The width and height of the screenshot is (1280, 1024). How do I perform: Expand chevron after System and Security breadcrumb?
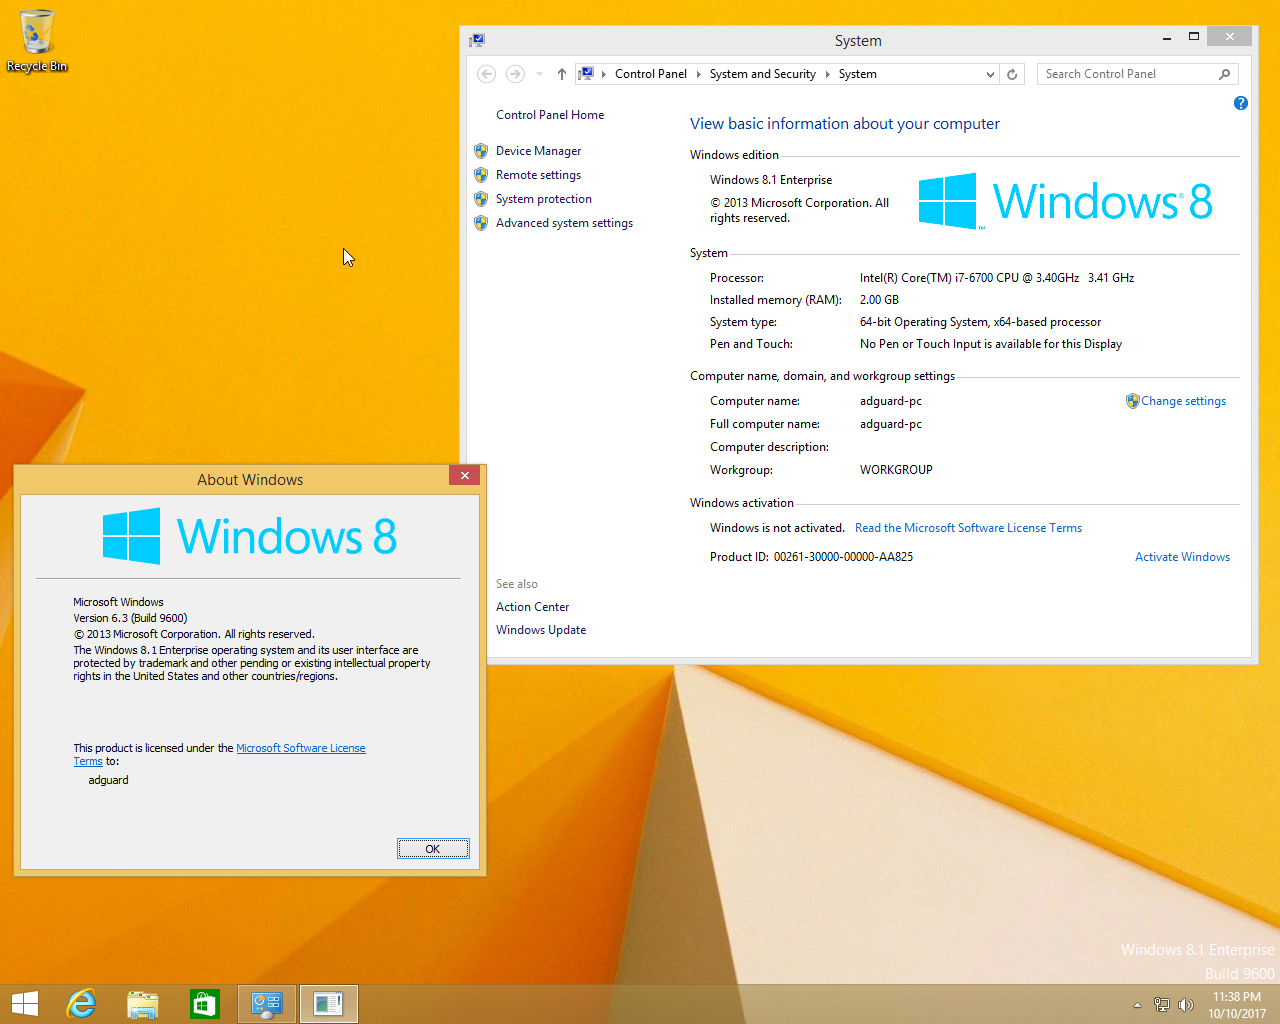(828, 74)
